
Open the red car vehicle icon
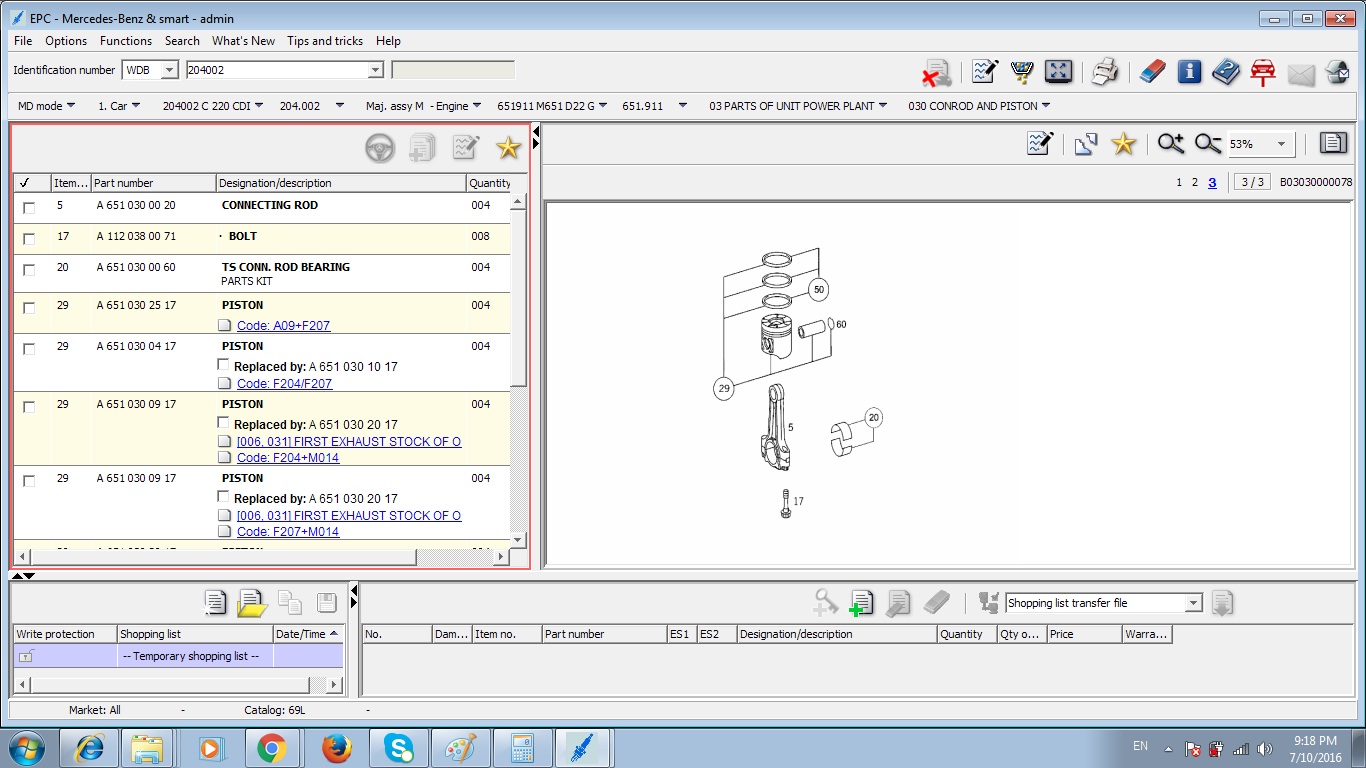(x=1263, y=72)
